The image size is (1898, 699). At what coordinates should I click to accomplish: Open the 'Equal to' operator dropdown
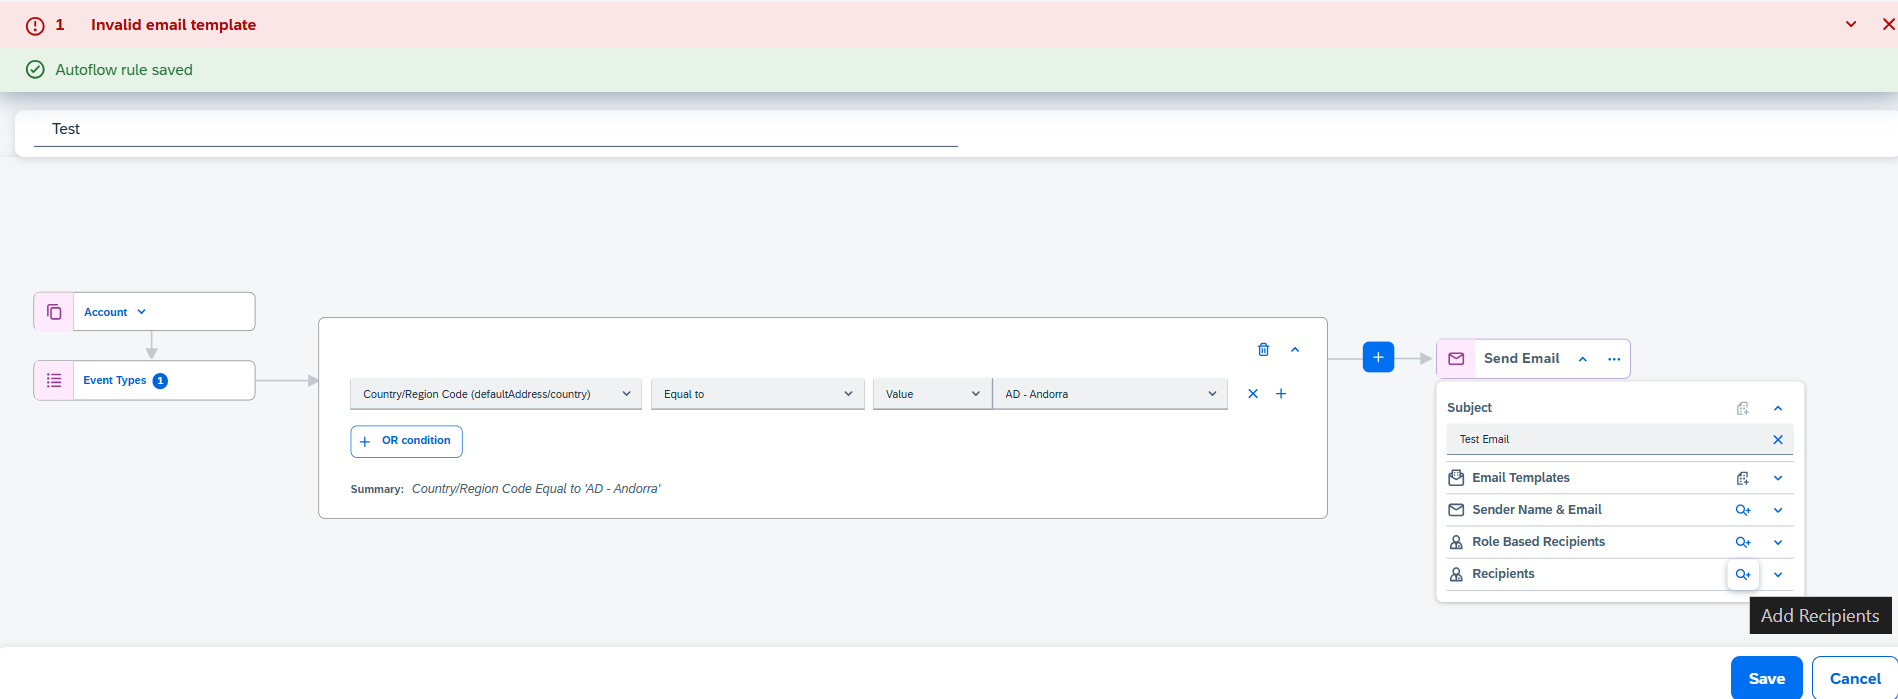tap(757, 394)
